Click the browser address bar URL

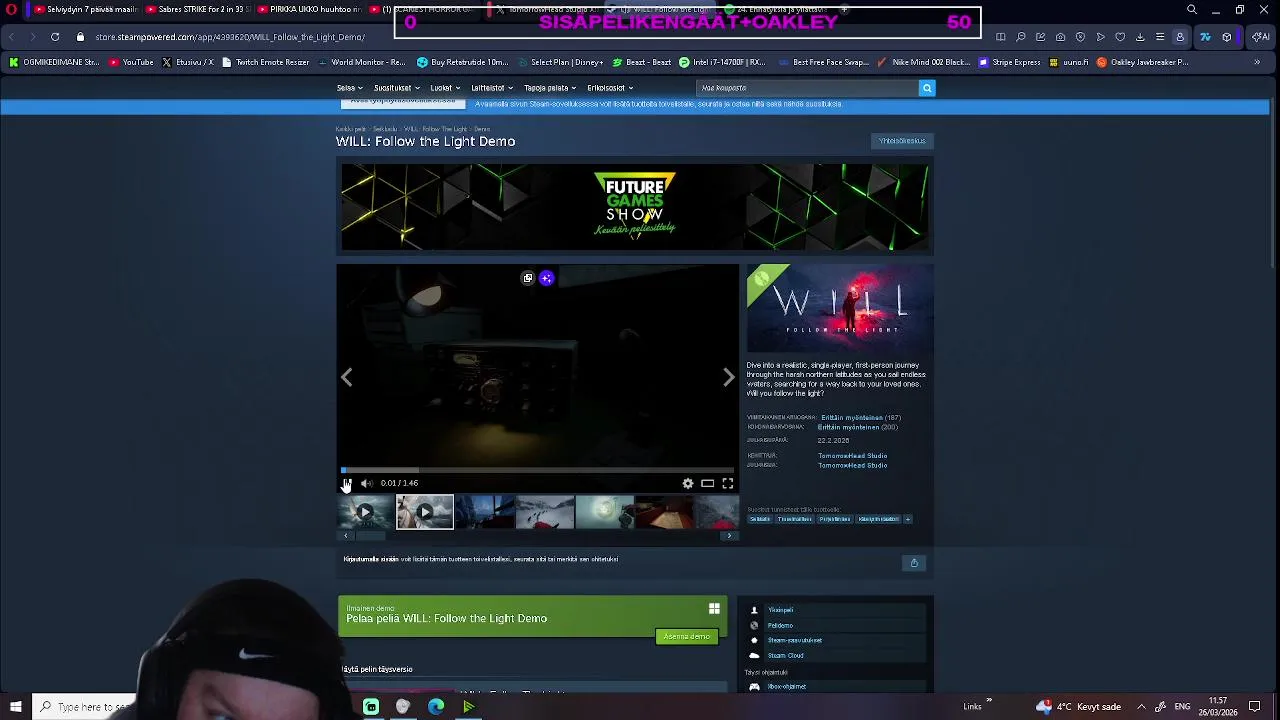tap(230, 37)
